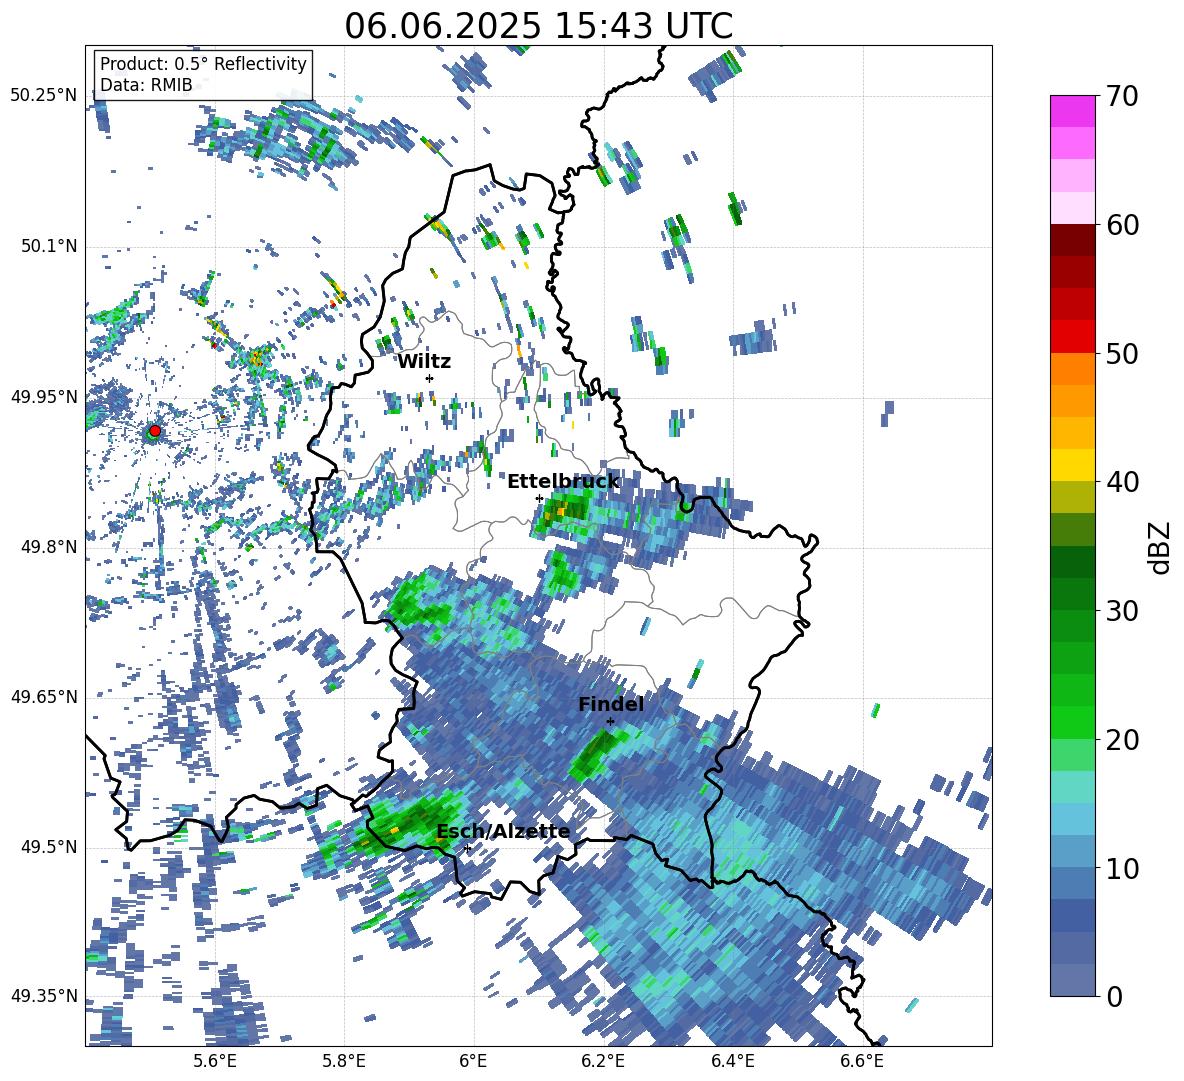Image resolution: width=1184 pixels, height=1081 pixels.
Task: Click the 6.2°E longitude label
Action: [x=603, y=1061]
